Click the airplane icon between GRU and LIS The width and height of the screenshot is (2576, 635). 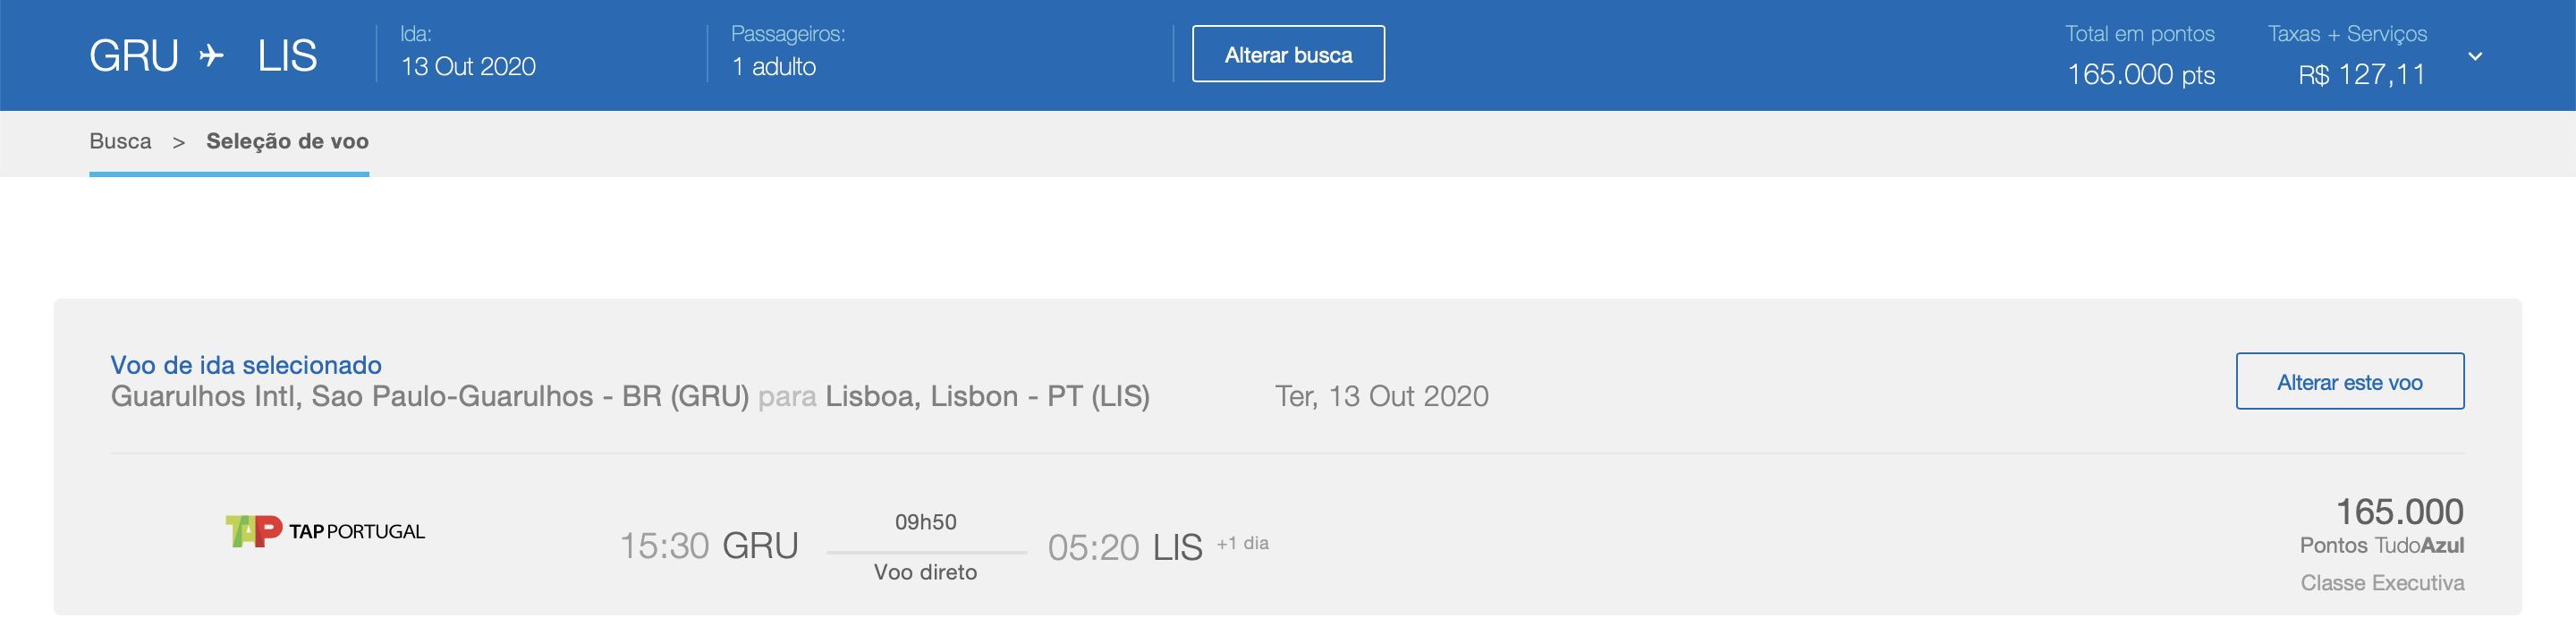(211, 55)
